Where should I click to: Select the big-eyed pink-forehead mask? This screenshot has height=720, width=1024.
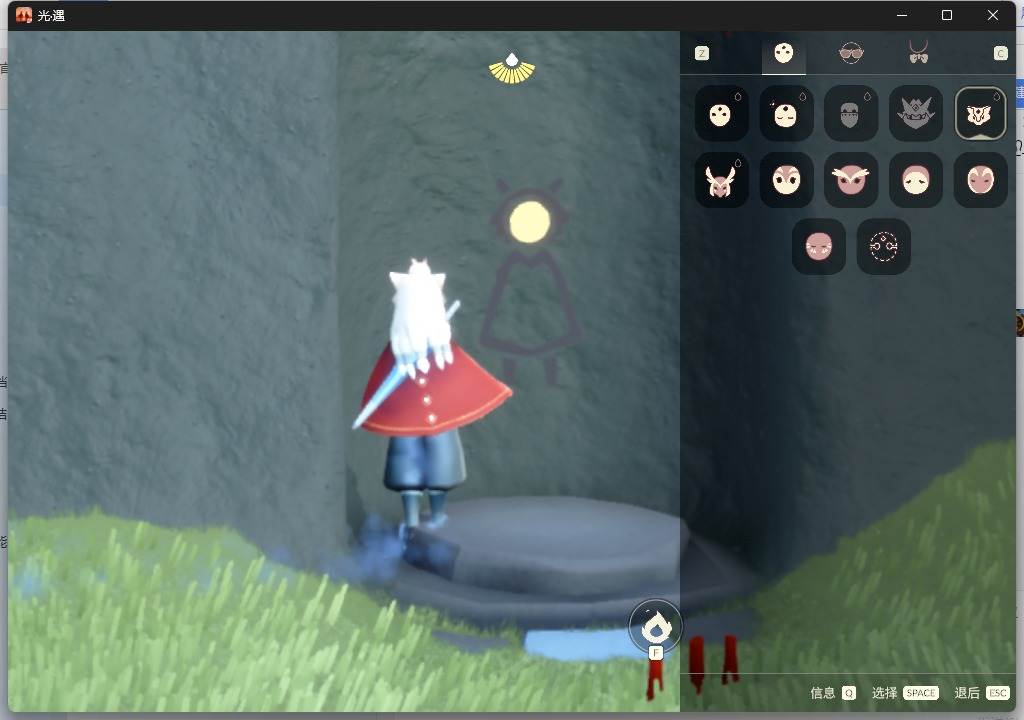786,180
